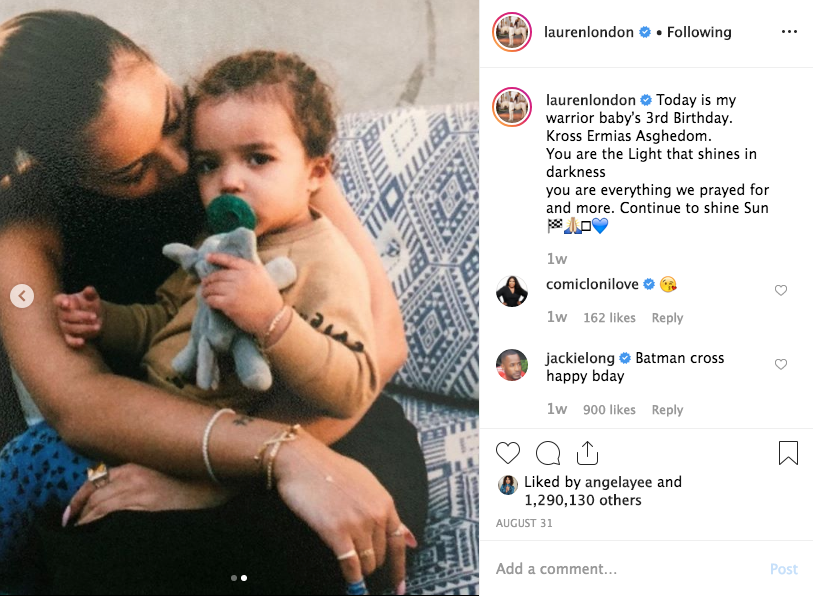Open jackielong's avatar thumbnail
The width and height of the screenshot is (813, 596).
coord(512,365)
